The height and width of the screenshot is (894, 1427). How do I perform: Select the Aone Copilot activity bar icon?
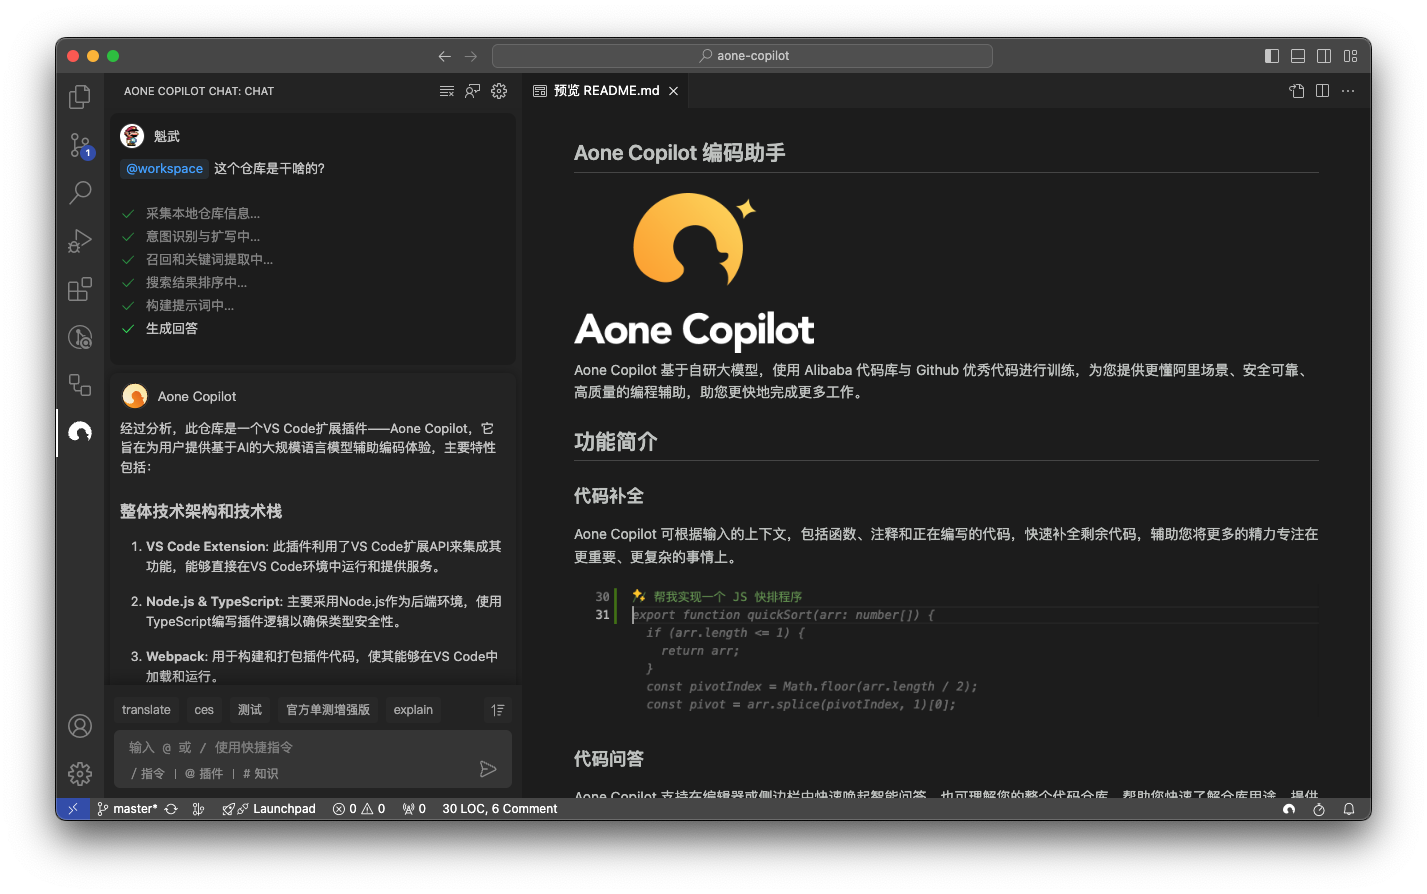pos(80,432)
